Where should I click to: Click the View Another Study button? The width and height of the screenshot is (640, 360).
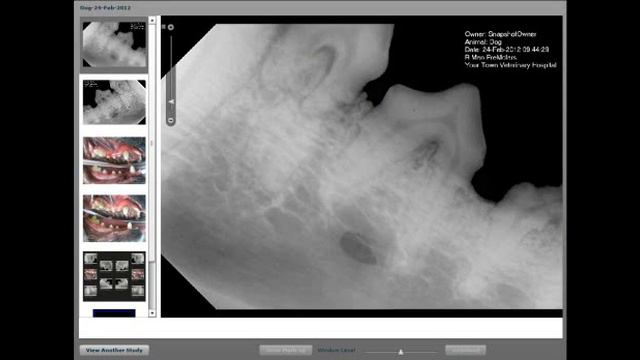(114, 350)
